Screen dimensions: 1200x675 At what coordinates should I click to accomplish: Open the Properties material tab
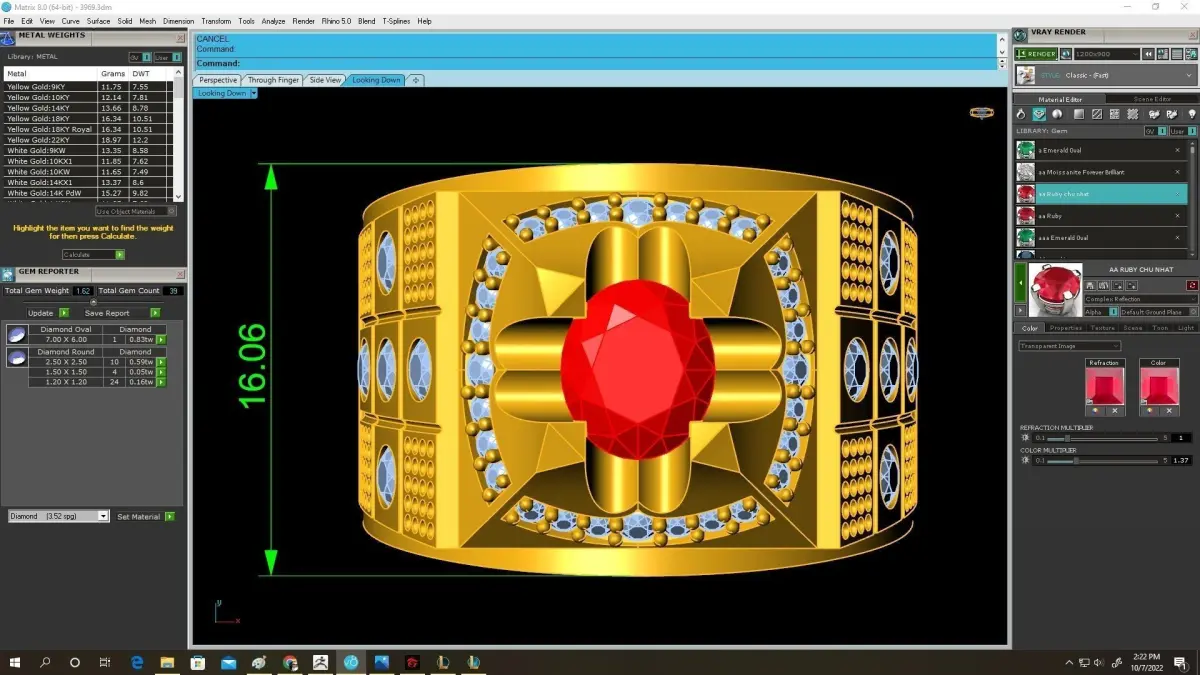click(x=1065, y=328)
